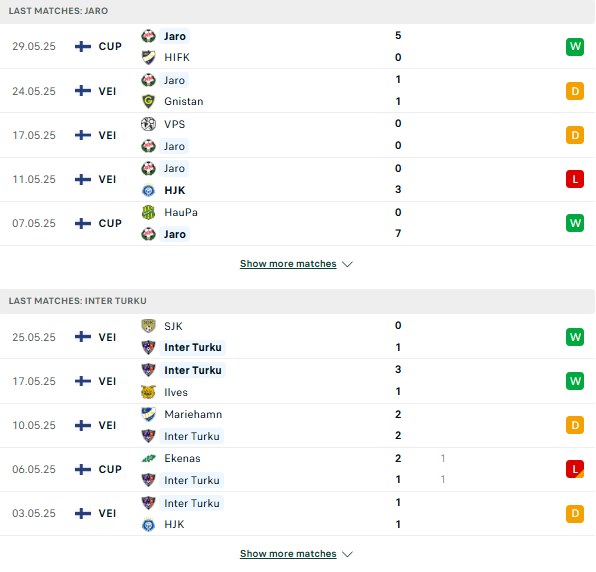Click the SJK team crest icon
The width and height of the screenshot is (596, 572).
(x=148, y=326)
